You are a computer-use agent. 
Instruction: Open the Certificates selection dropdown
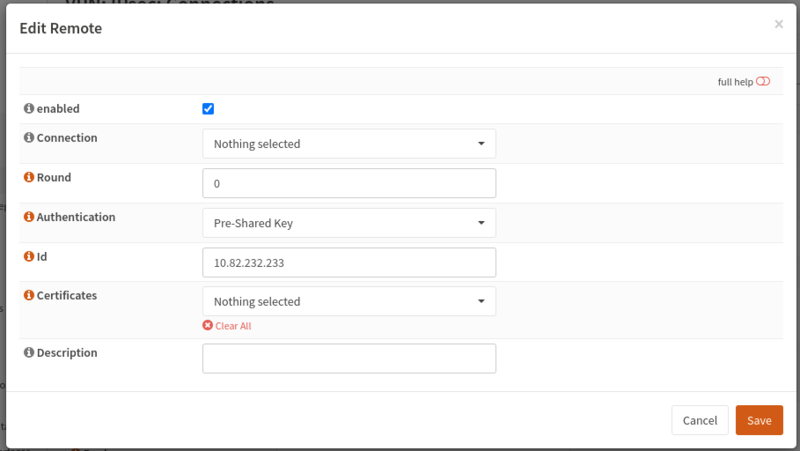click(349, 301)
